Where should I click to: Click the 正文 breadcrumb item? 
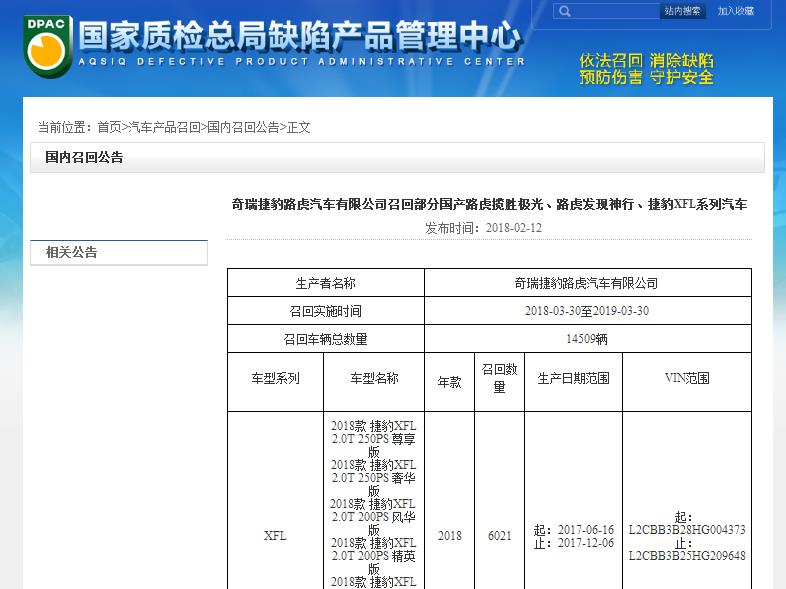coord(299,127)
